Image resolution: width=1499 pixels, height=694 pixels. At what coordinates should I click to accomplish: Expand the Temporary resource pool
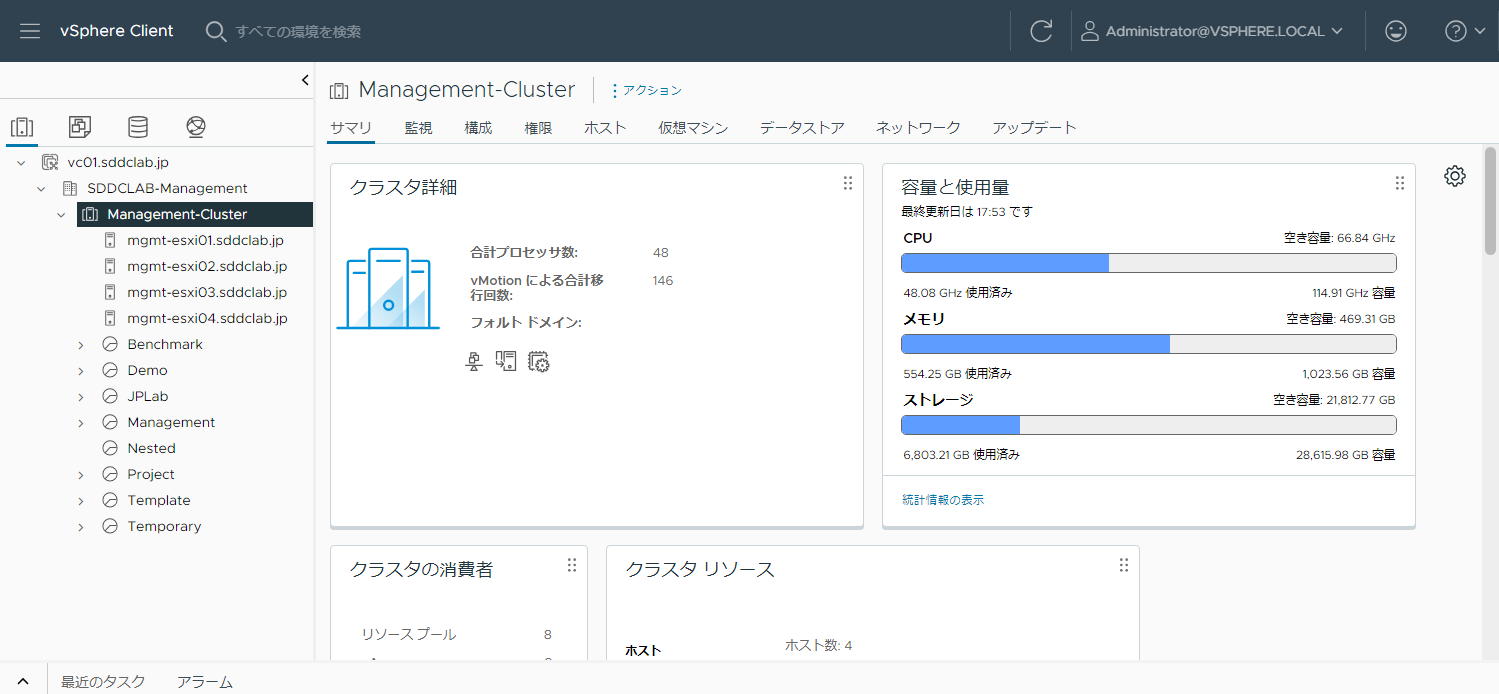point(81,526)
